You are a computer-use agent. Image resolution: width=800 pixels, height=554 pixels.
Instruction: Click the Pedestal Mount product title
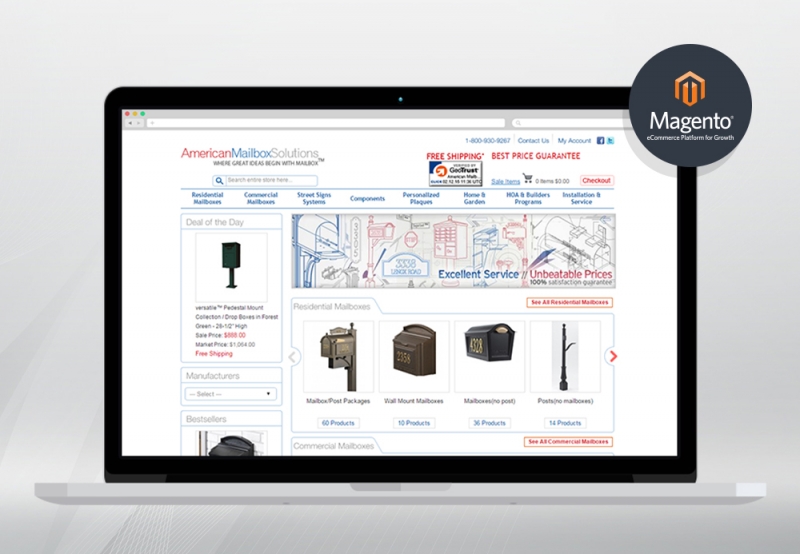237,317
